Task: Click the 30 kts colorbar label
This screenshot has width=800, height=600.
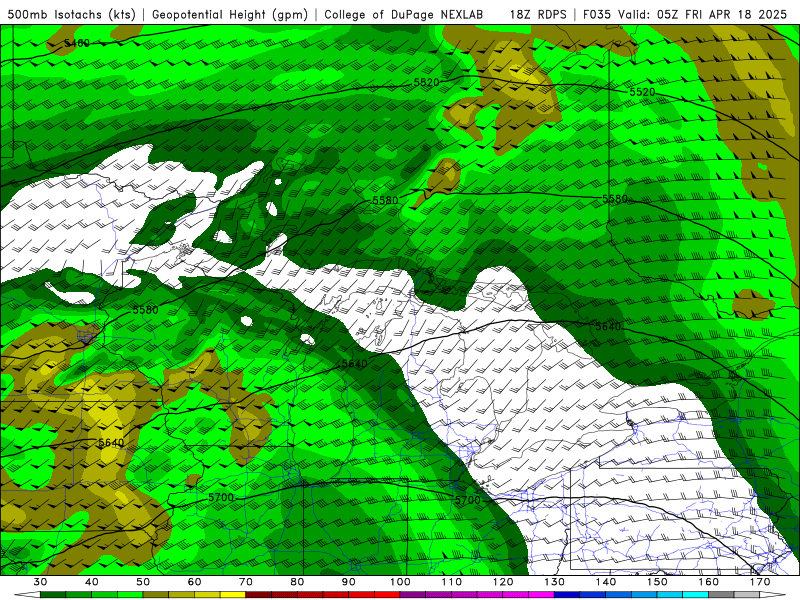Action: (x=40, y=582)
